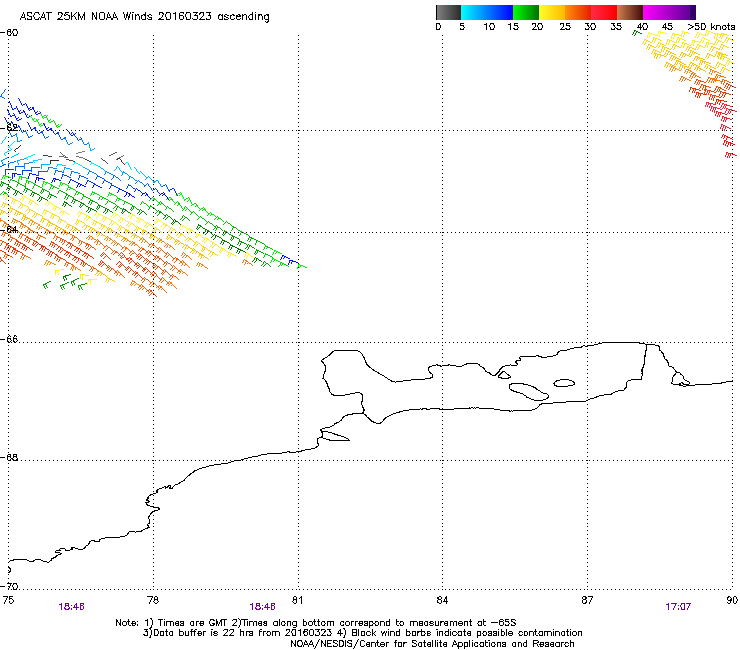
Task: Click the cyan-to-blue 5-15 knots color segment
Action: tap(487, 12)
